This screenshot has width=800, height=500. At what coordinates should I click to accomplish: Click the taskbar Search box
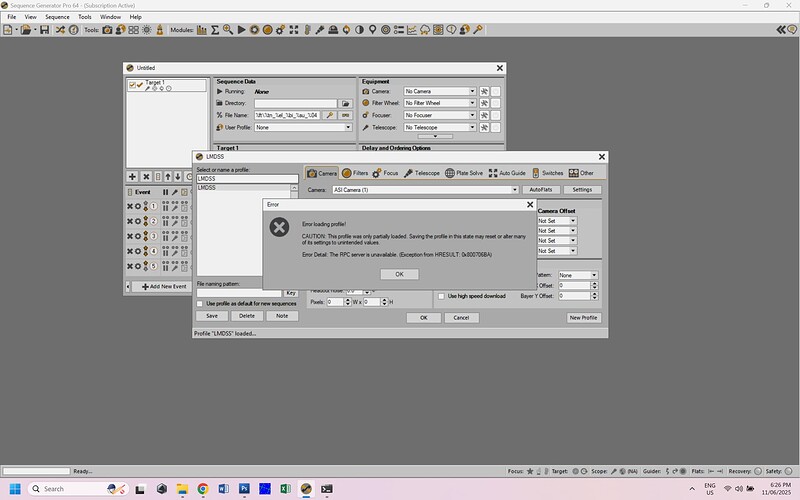click(78, 489)
